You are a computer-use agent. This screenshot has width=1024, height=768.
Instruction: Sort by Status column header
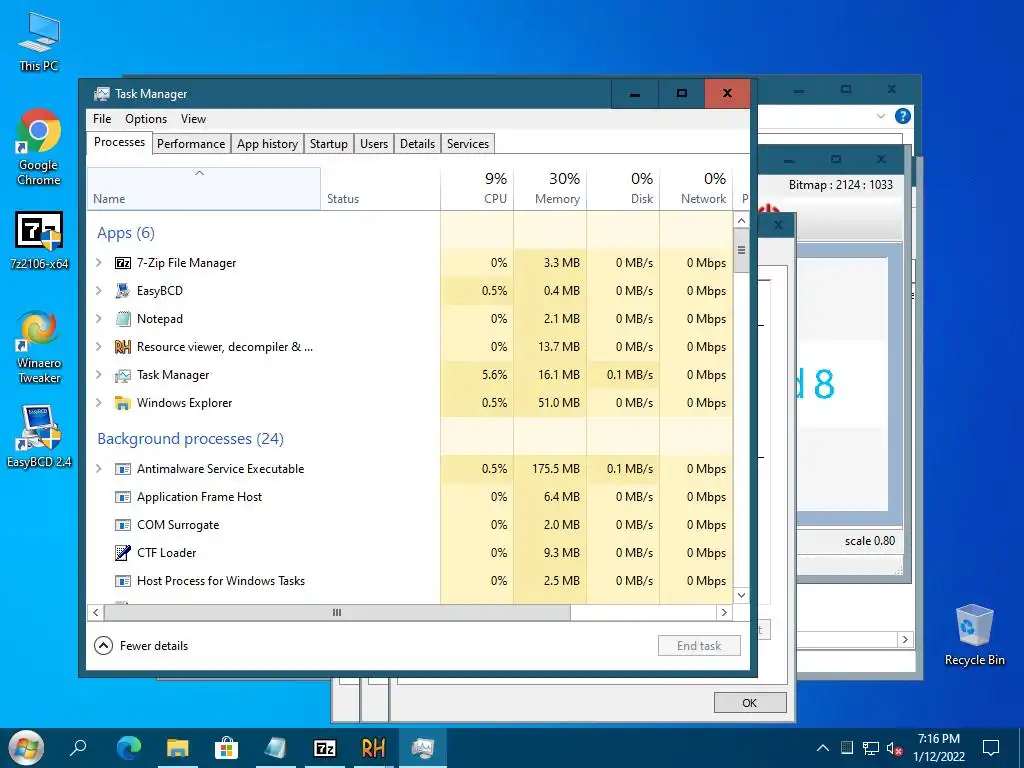[x=381, y=189]
